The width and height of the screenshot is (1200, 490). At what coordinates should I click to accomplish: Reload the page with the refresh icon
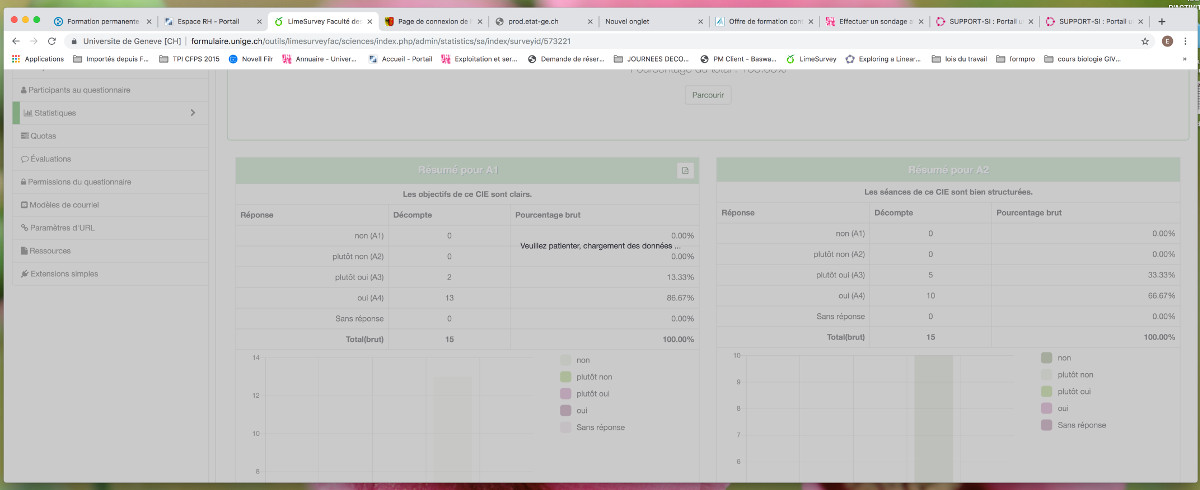click(x=51, y=41)
